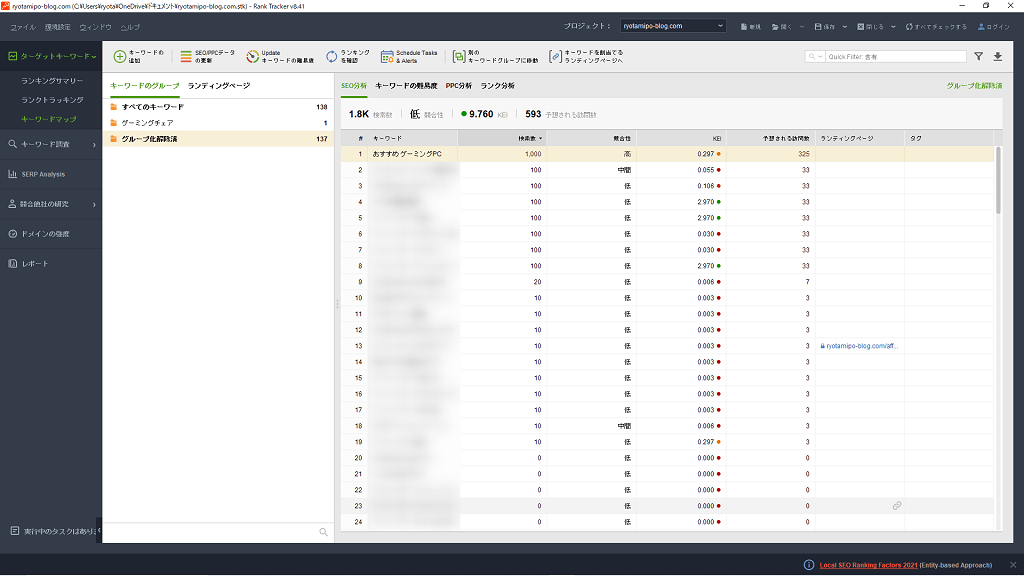Open the Local SEO Ranking Factors 2021 link
This screenshot has height=576, width=1024.
868,565
